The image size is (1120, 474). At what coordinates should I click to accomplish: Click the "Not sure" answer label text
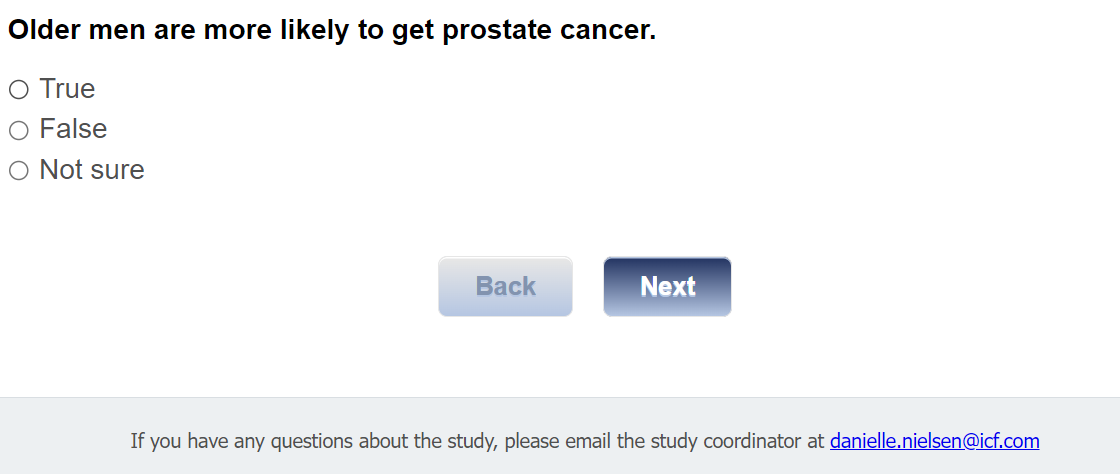(x=92, y=170)
